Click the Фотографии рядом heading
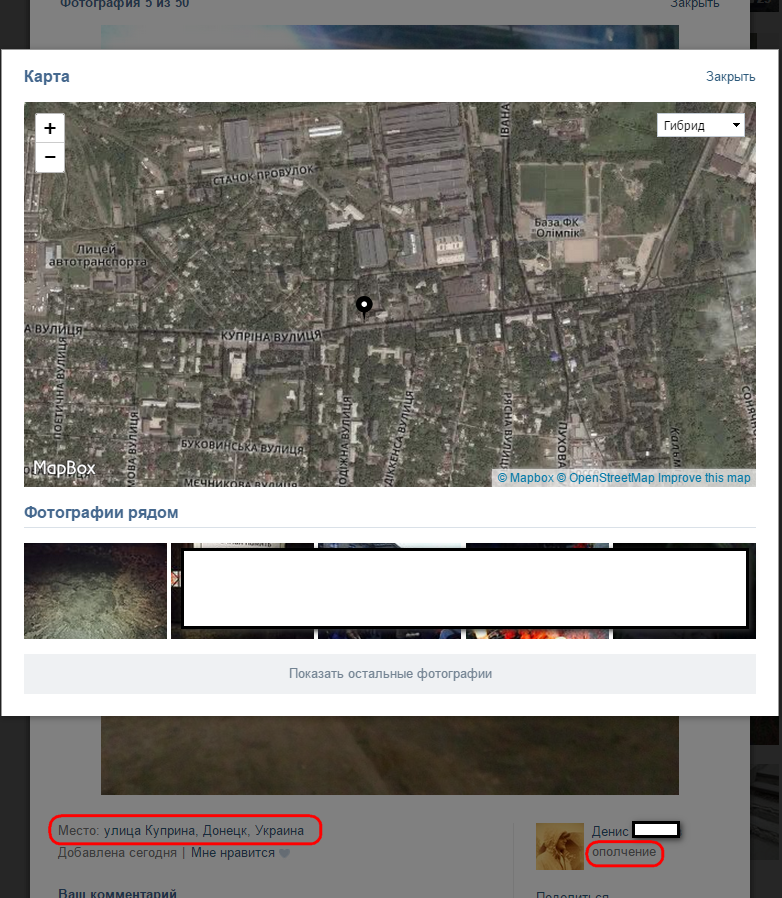Screen dimensions: 782x898 pyautogui.click(x=101, y=512)
